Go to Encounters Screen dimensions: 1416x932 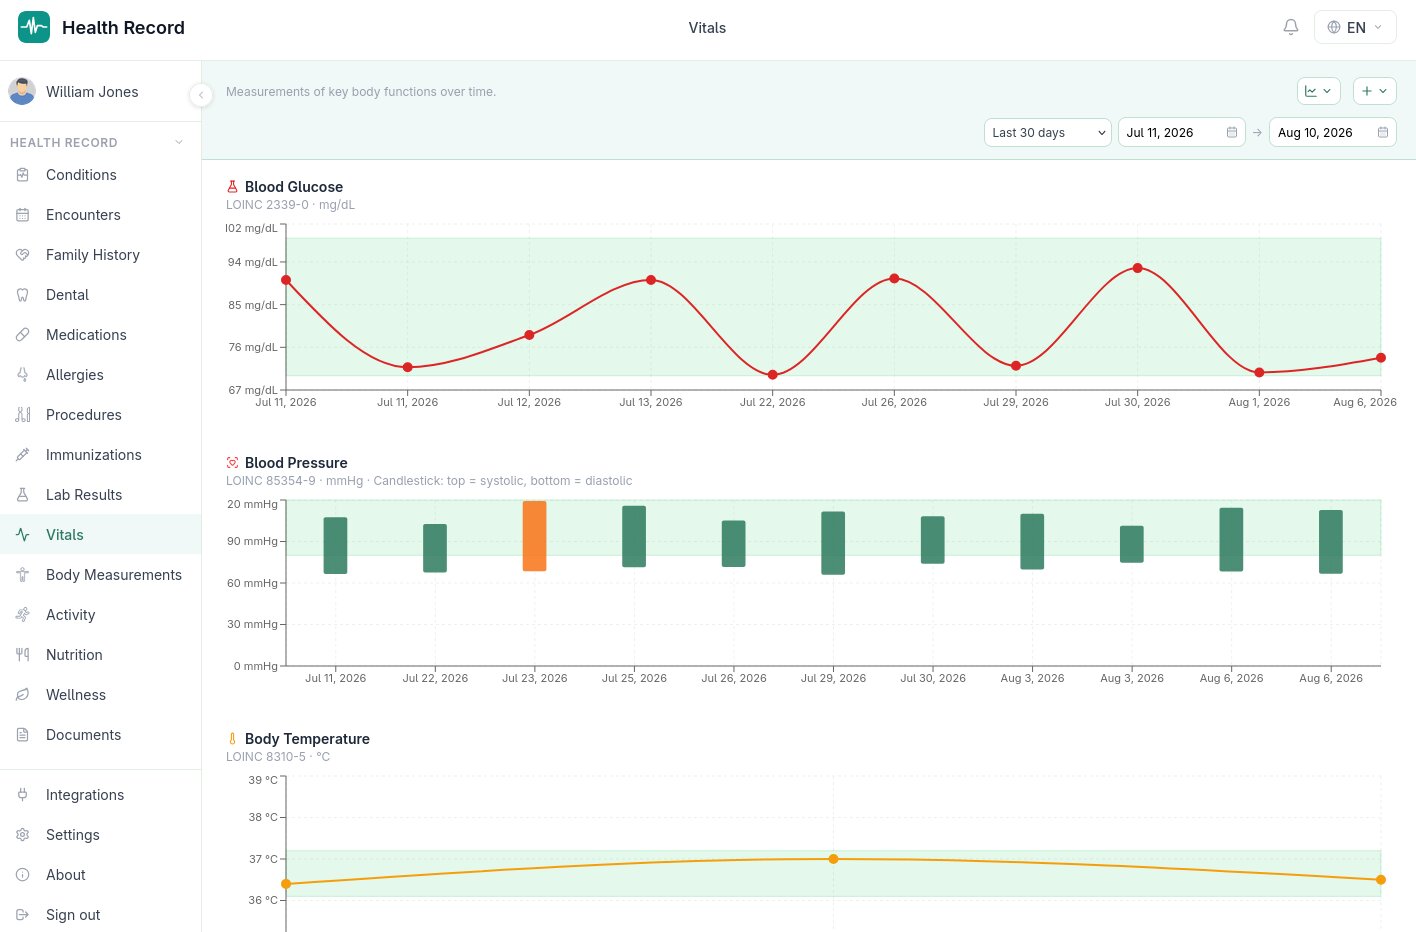pos(100,215)
